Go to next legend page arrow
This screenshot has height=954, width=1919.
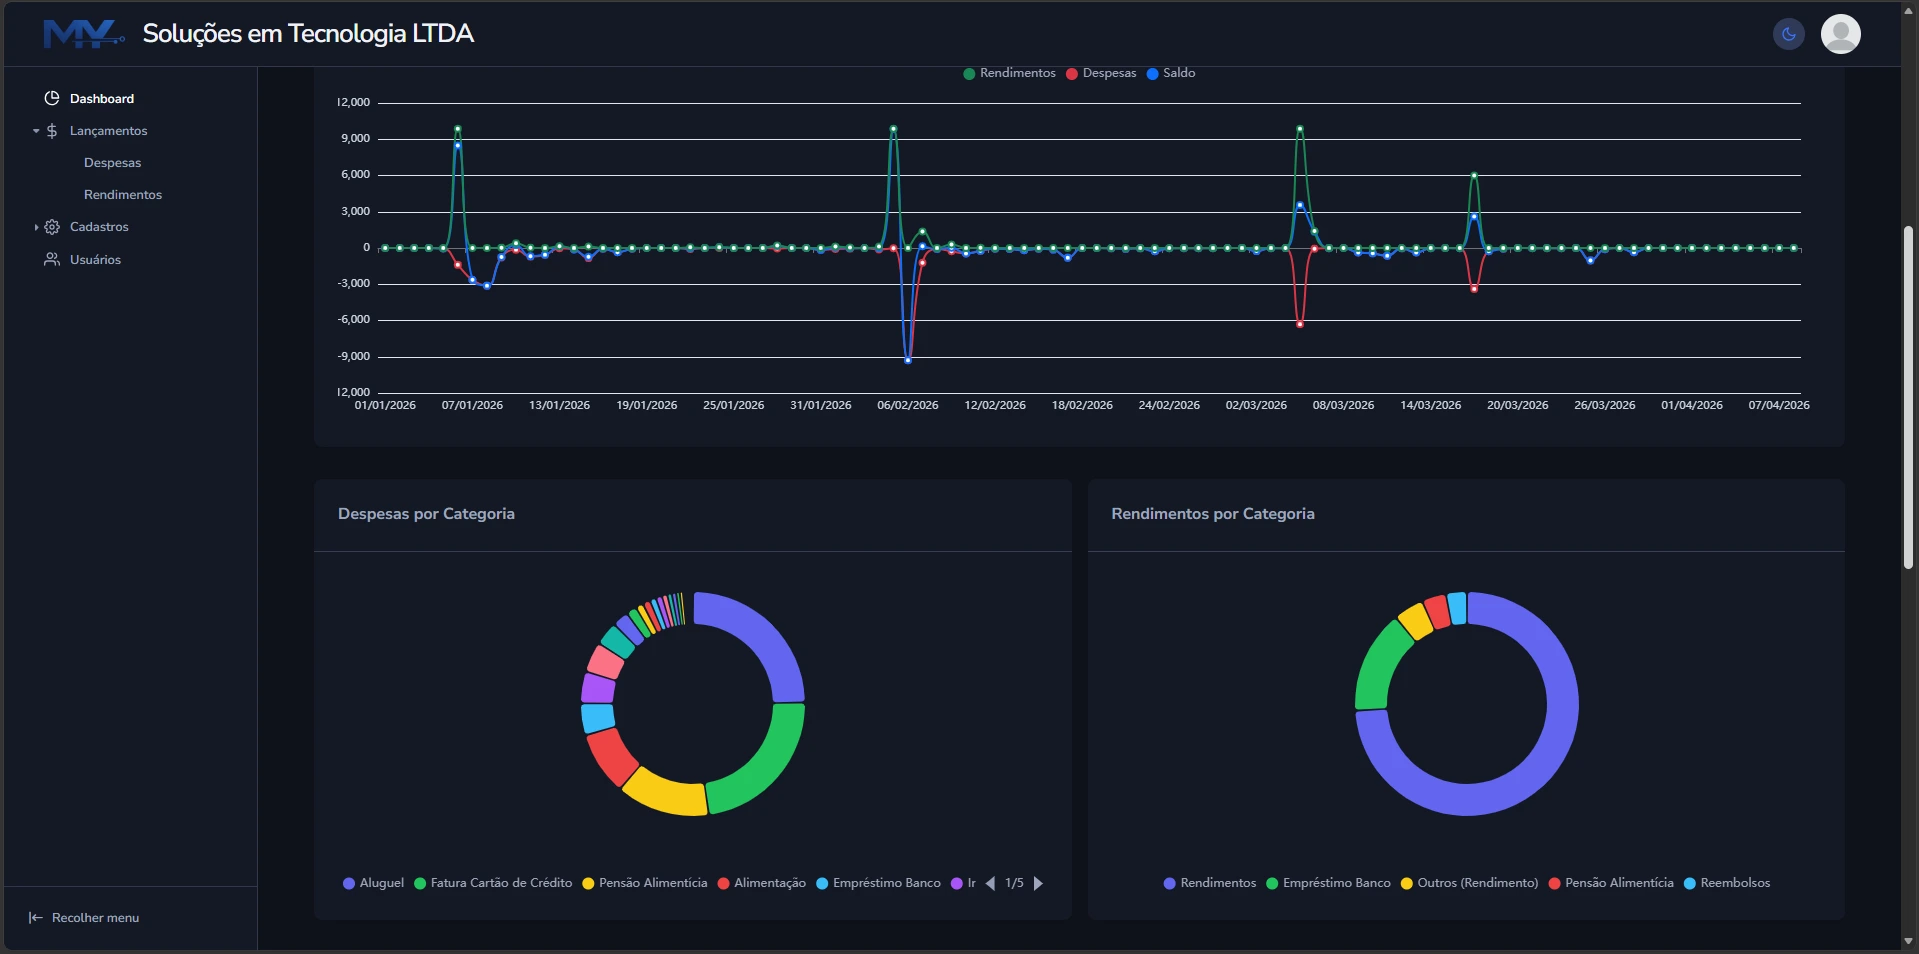click(x=1038, y=883)
